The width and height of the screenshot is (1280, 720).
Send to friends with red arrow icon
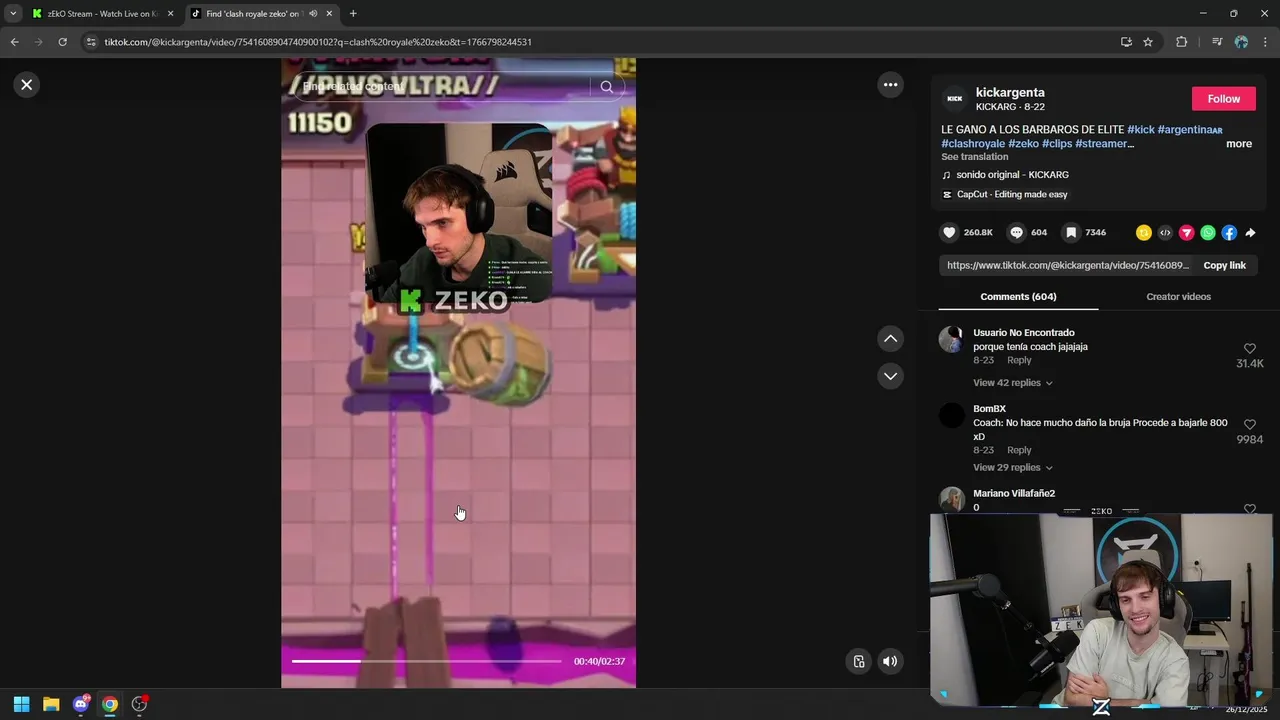pos(1186,233)
